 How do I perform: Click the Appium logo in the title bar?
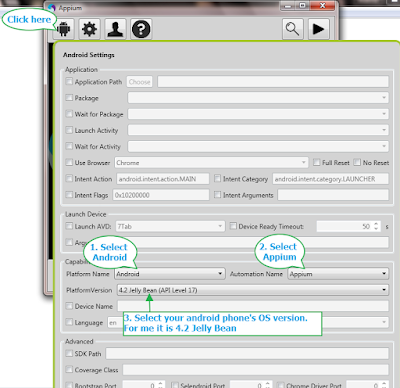pyautogui.click(x=51, y=8)
